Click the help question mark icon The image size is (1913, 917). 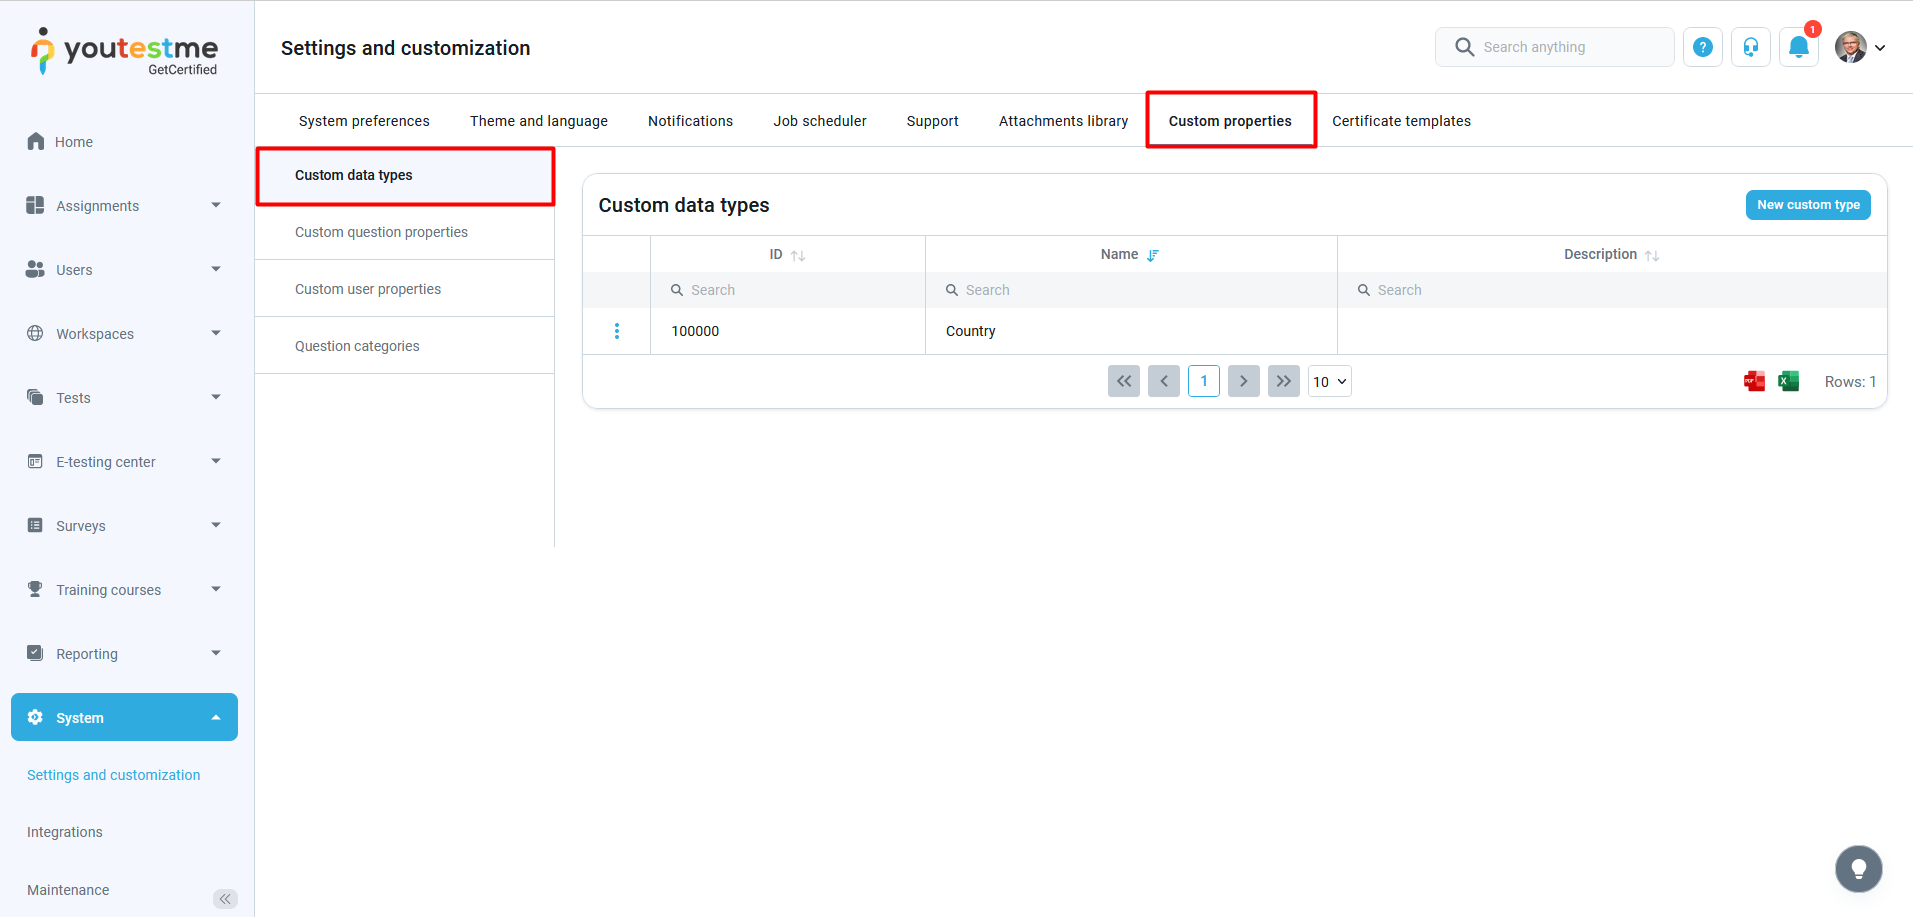coord(1702,47)
